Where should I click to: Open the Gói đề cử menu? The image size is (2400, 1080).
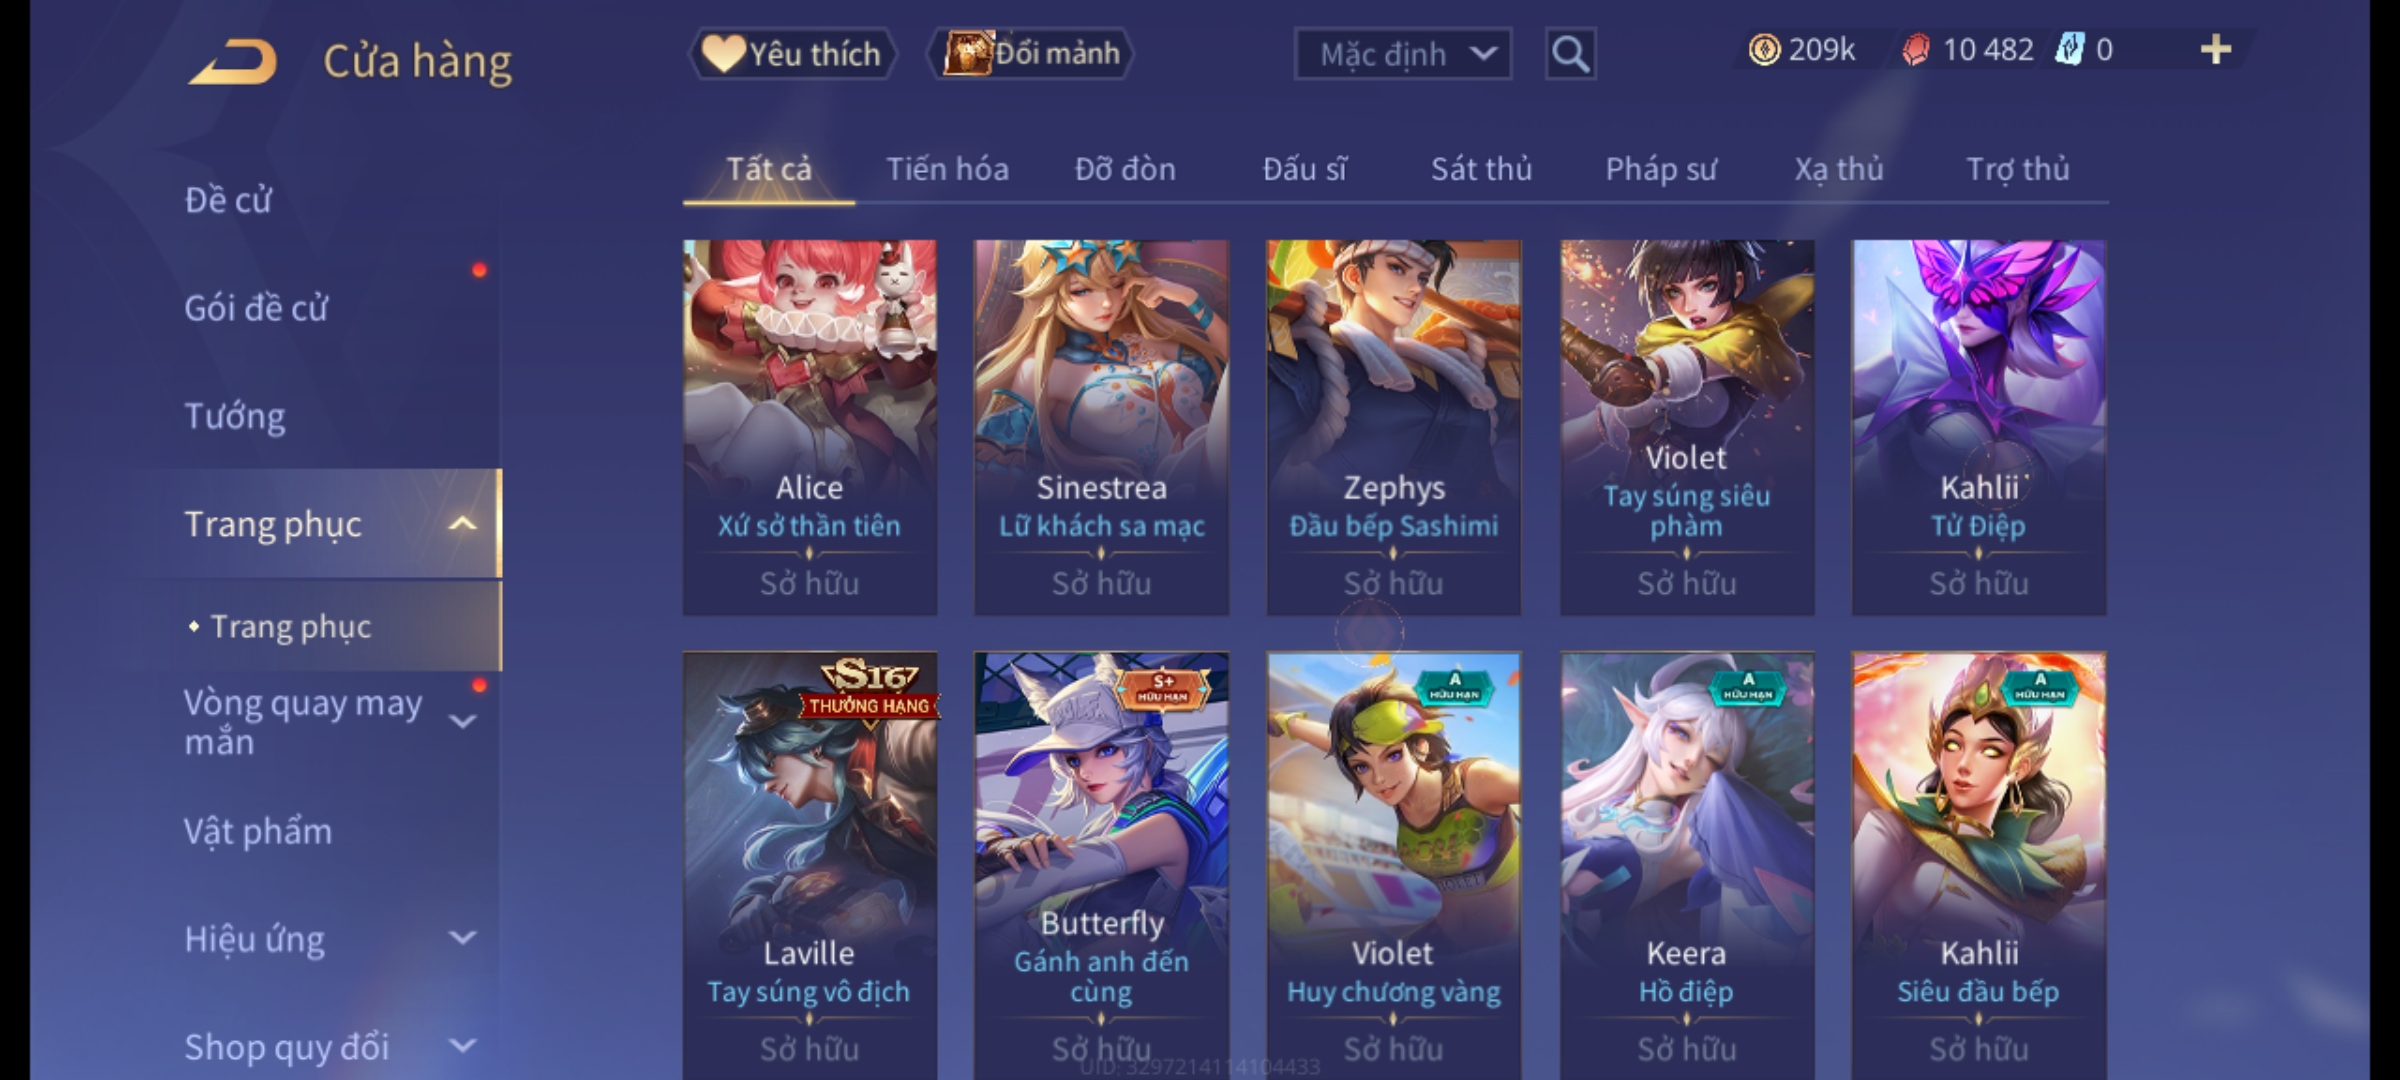click(x=256, y=308)
